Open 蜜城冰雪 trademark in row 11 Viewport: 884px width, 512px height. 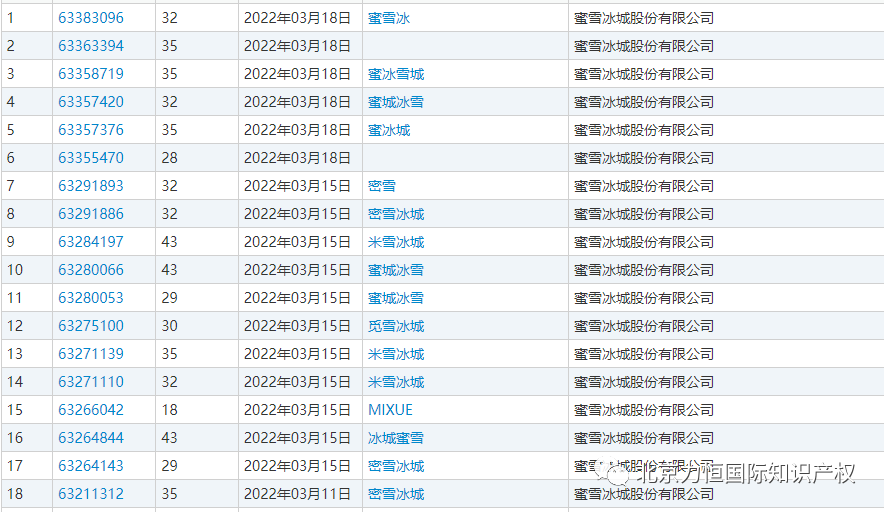click(x=396, y=298)
